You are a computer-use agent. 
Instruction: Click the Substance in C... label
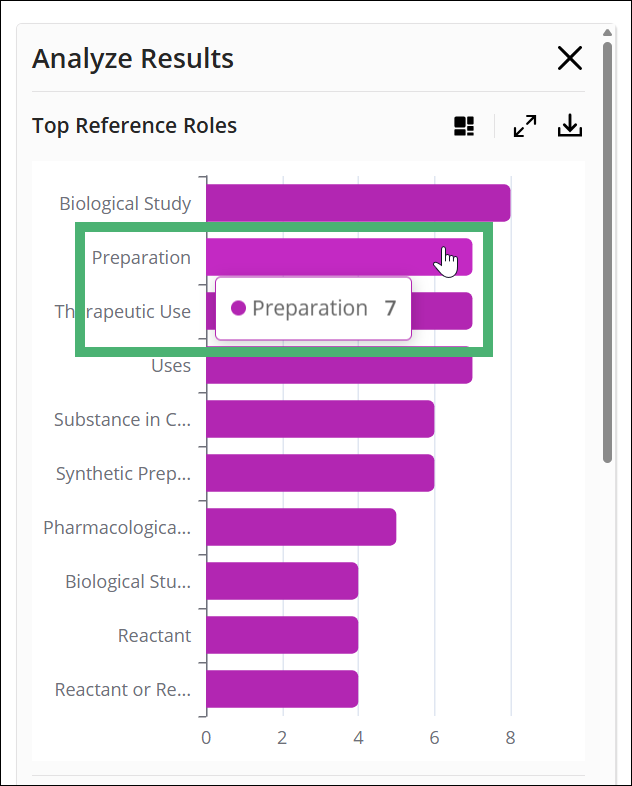click(x=122, y=420)
